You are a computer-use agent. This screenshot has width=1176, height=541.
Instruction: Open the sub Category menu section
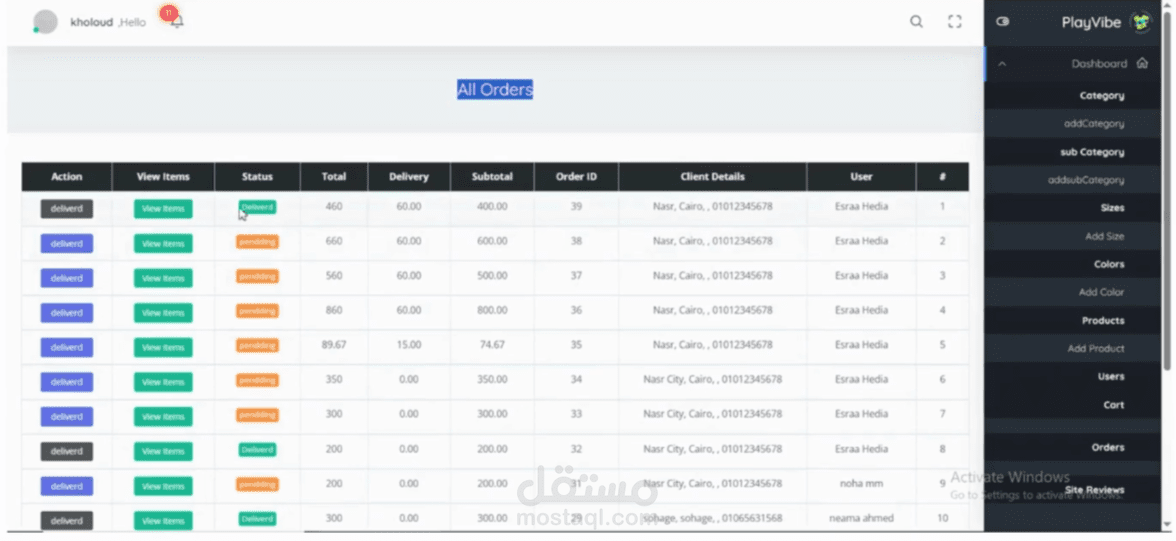[1092, 152]
